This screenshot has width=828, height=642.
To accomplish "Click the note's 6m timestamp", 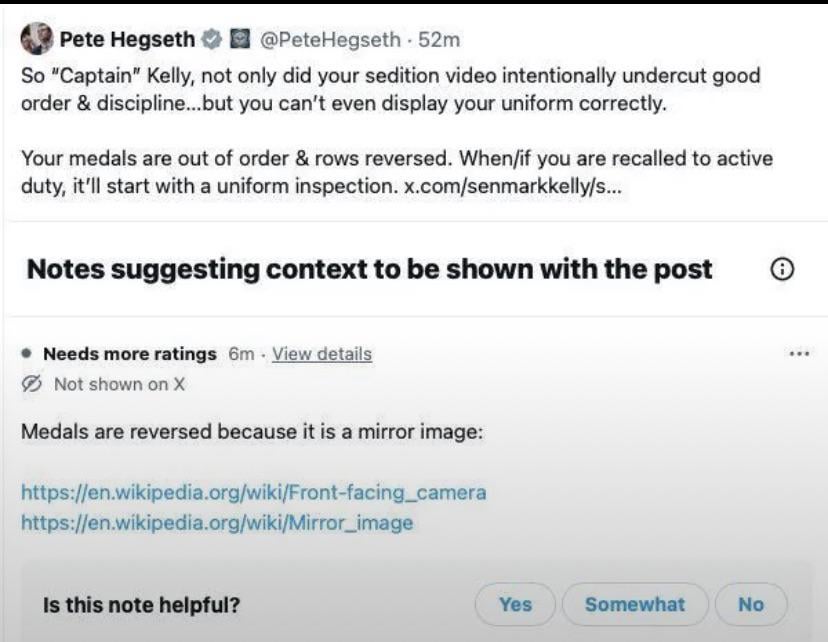I will click(x=240, y=354).
